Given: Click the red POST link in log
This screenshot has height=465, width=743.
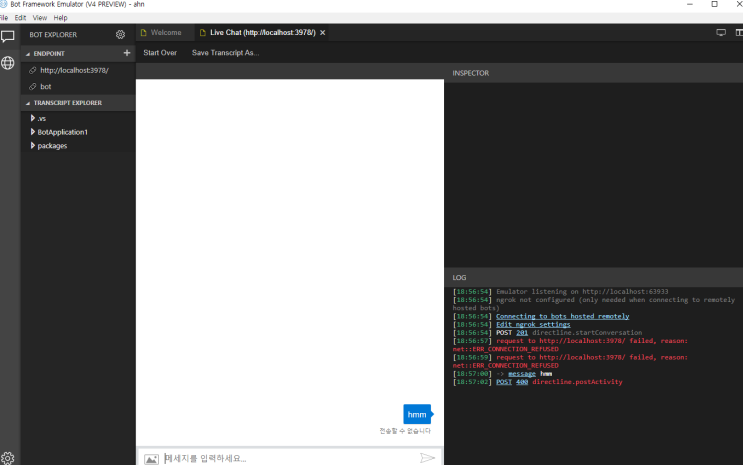Looking at the screenshot, I should tap(504, 382).
